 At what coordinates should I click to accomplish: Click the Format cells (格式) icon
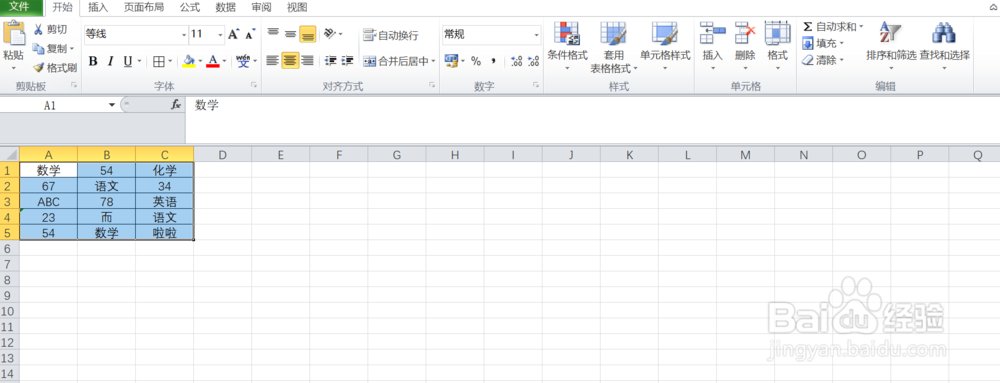777,33
